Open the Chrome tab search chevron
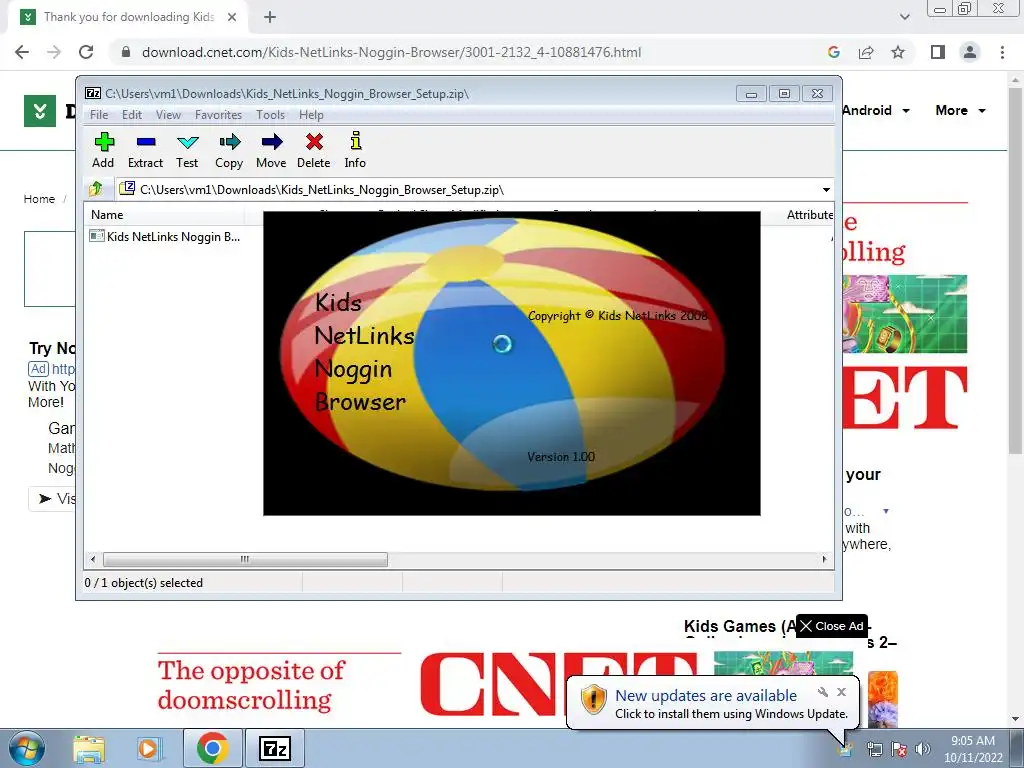The width and height of the screenshot is (1024, 768). [x=904, y=17]
